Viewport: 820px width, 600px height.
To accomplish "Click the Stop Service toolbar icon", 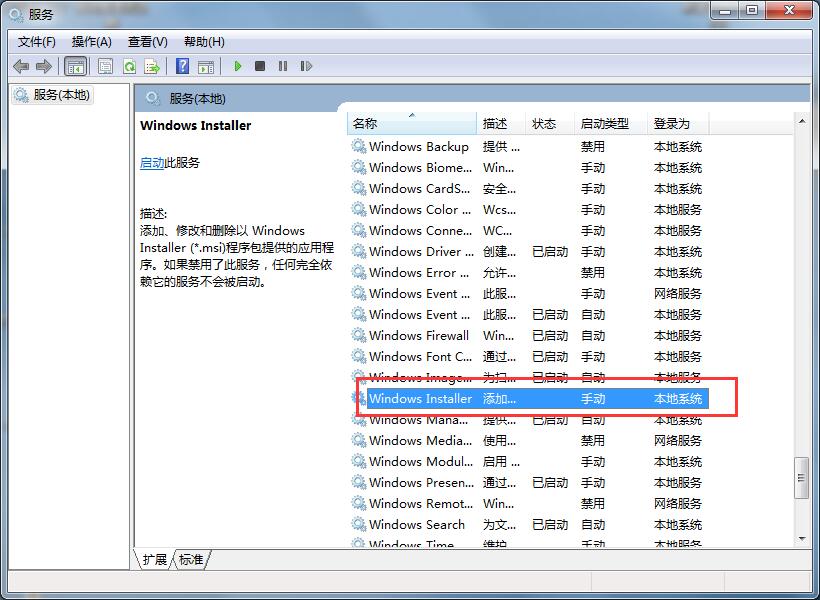I will pyautogui.click(x=260, y=66).
